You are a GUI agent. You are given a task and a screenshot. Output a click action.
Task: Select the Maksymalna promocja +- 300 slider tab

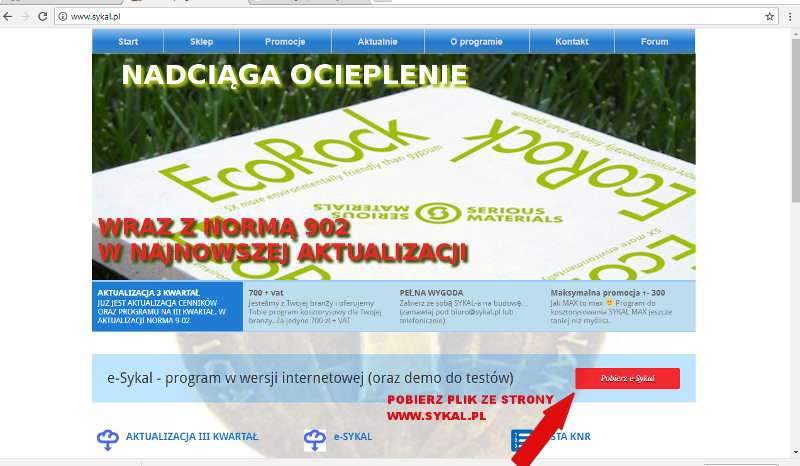click(x=620, y=306)
